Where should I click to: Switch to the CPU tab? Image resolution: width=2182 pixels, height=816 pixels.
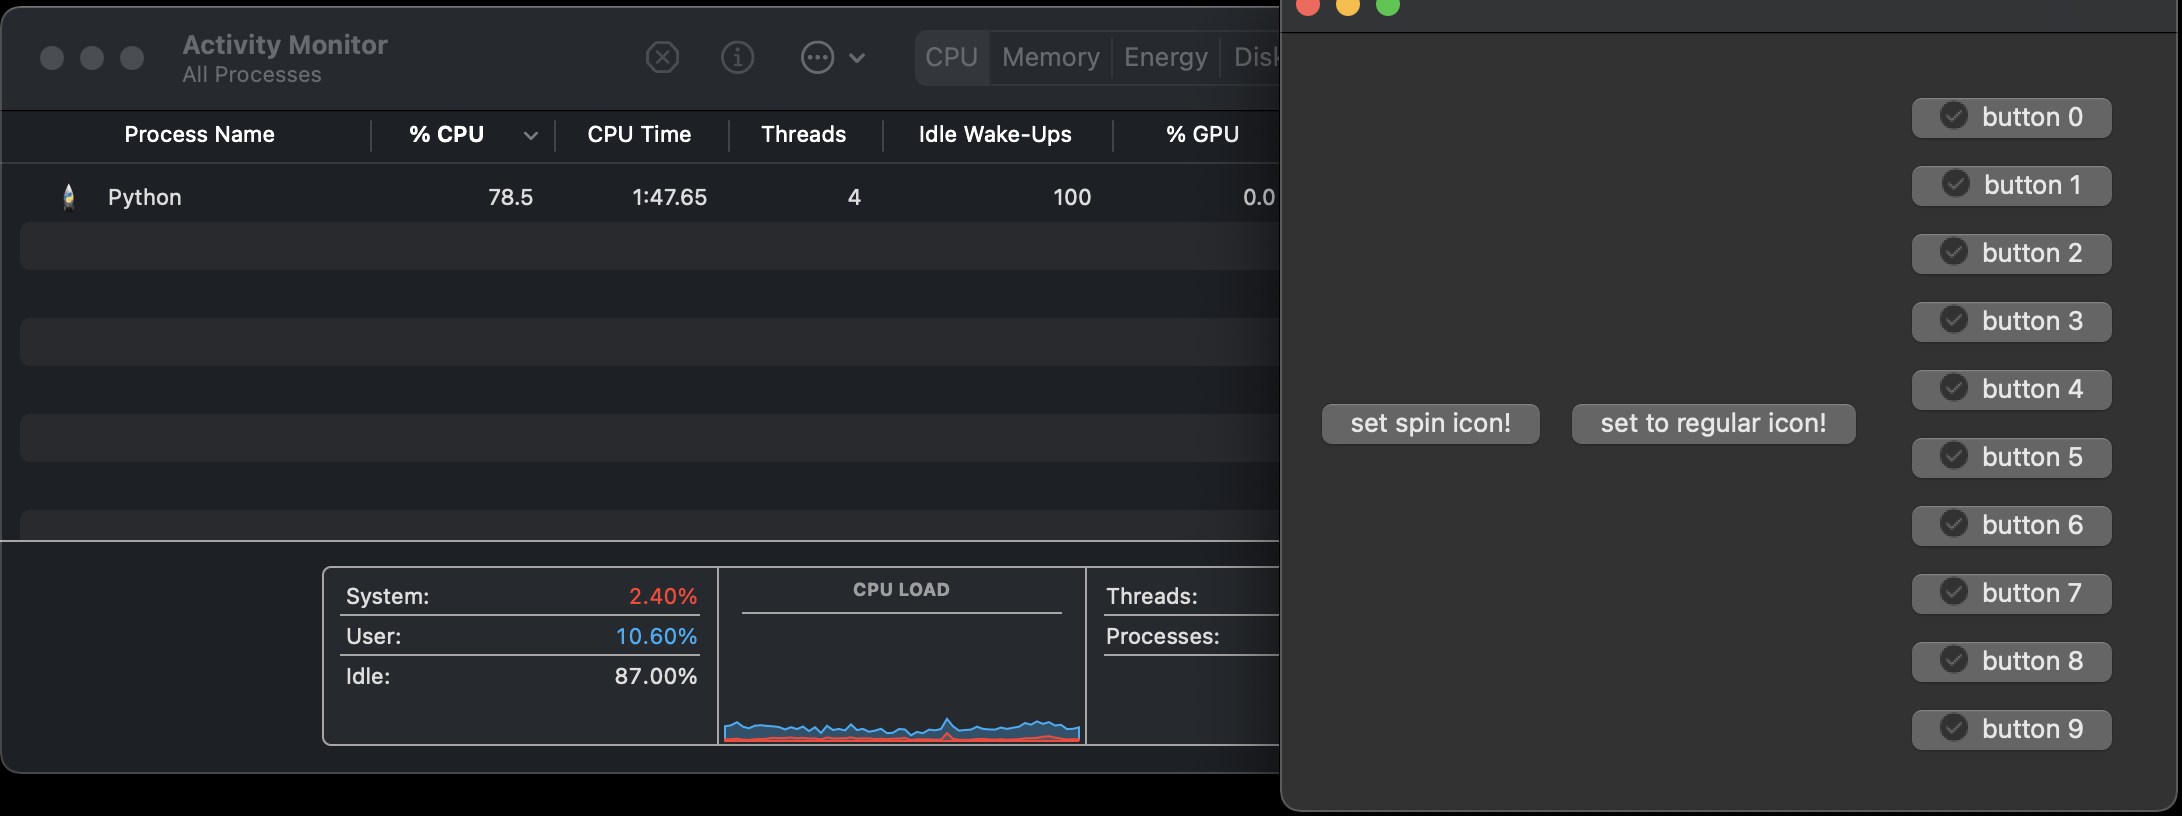pyautogui.click(x=951, y=57)
